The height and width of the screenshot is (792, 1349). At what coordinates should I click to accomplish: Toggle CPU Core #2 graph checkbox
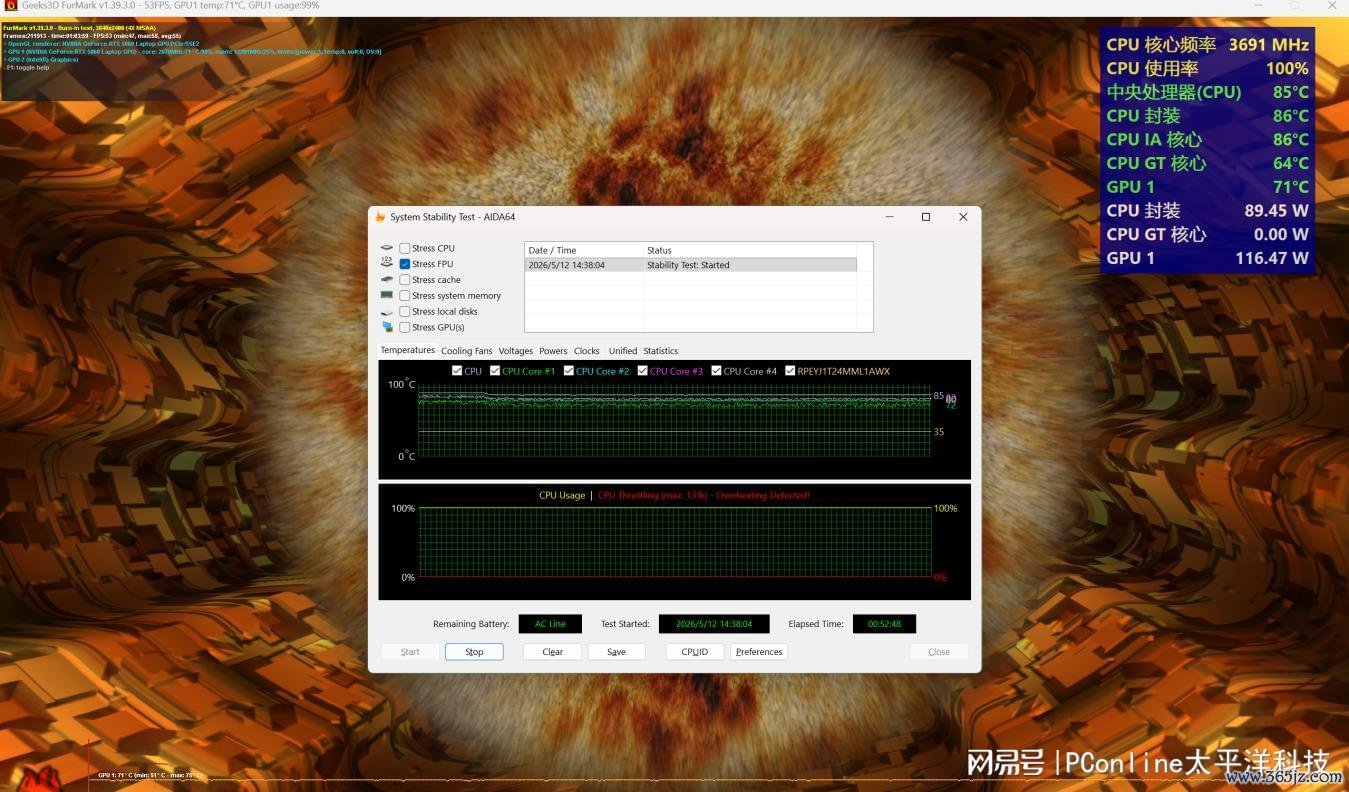click(x=569, y=371)
